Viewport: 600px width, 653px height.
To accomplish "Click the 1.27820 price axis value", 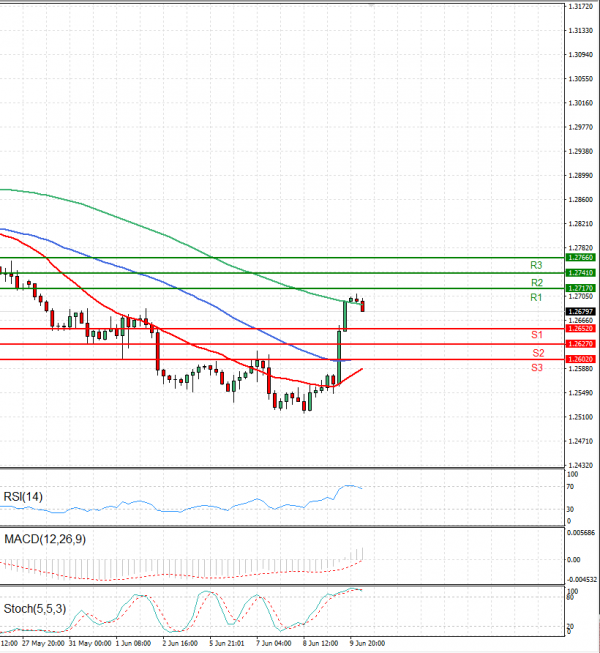I will point(580,248).
